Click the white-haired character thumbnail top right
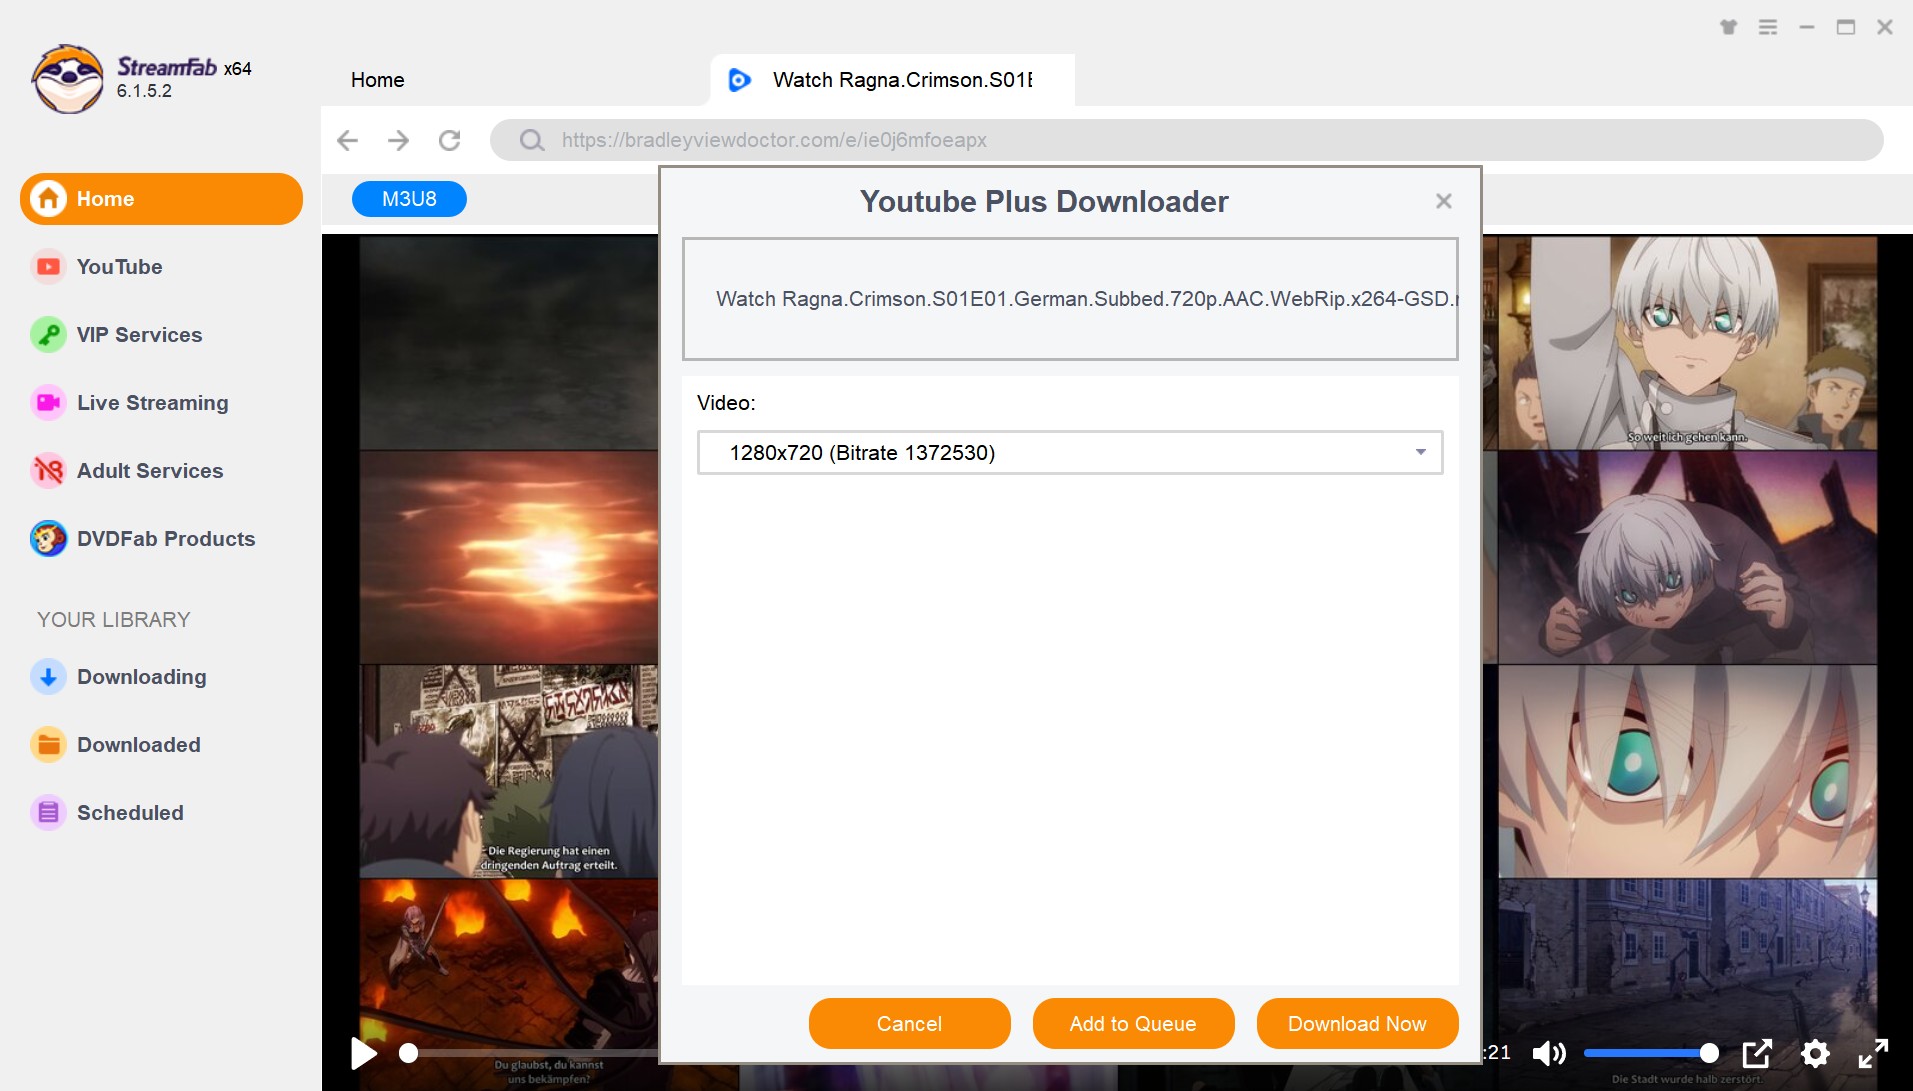 pos(1688,343)
